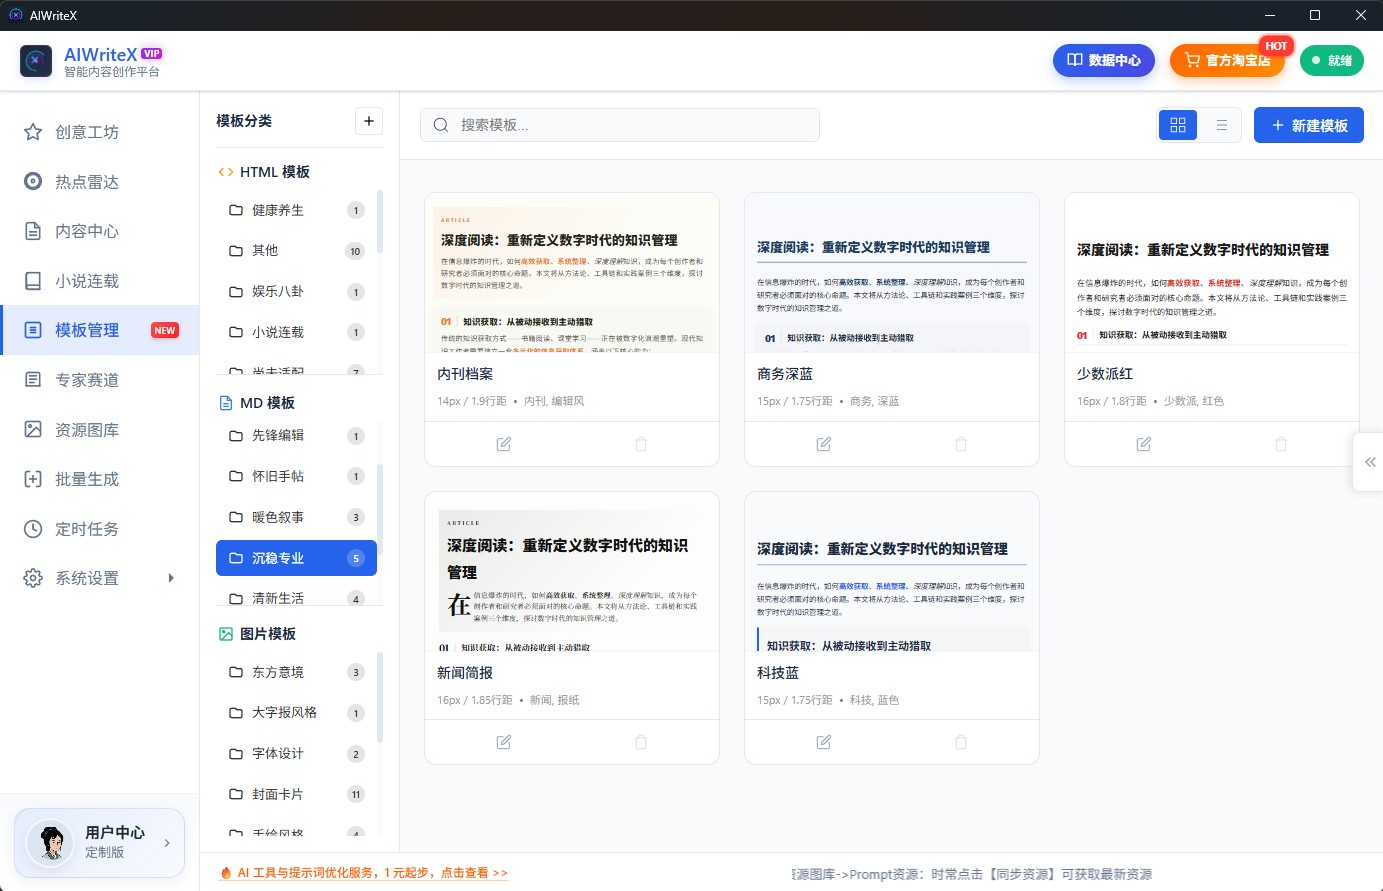Select the 东方意境 folder
The height and width of the screenshot is (891, 1383).
click(x=296, y=672)
